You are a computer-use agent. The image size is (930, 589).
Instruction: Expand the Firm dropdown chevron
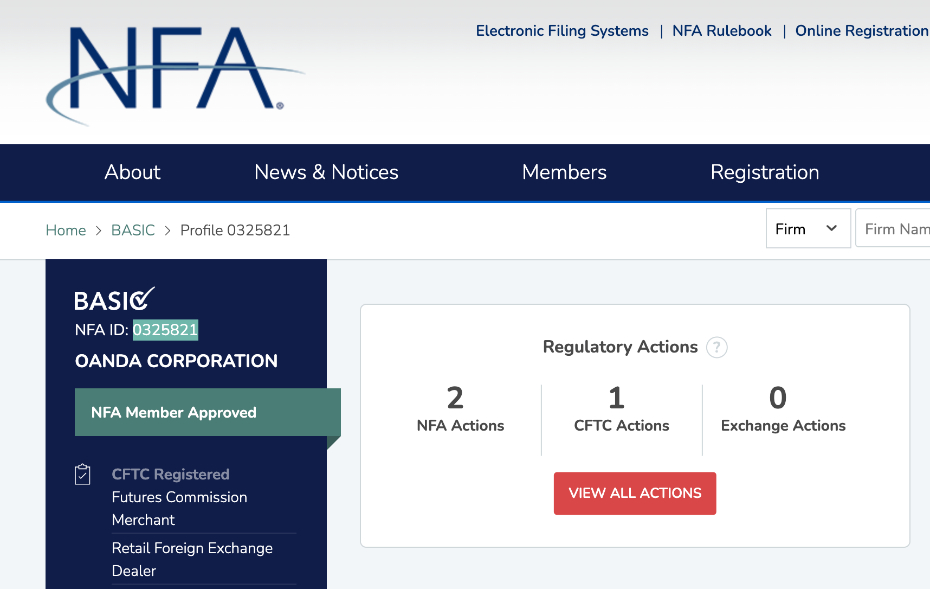[831, 228]
